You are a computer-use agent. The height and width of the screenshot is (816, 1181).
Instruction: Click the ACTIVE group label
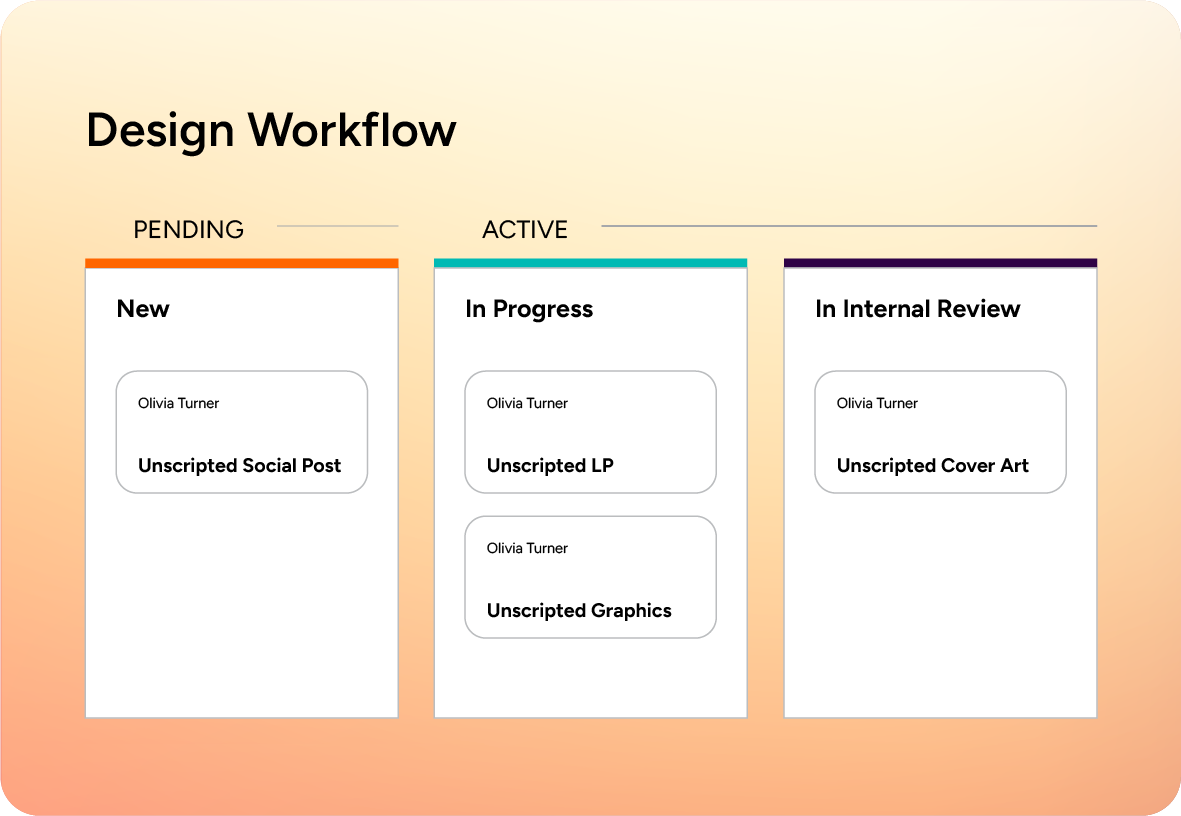click(525, 229)
